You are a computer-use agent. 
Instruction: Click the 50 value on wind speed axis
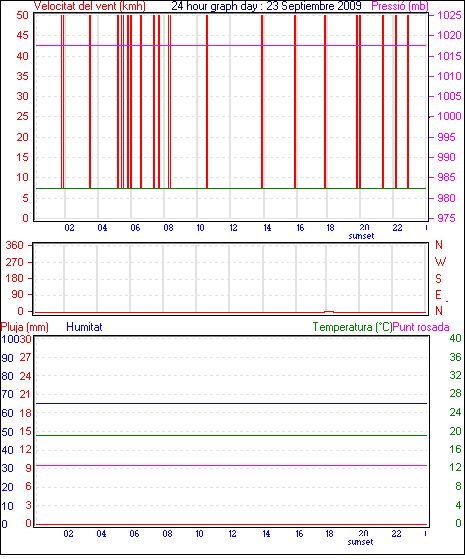22,15
